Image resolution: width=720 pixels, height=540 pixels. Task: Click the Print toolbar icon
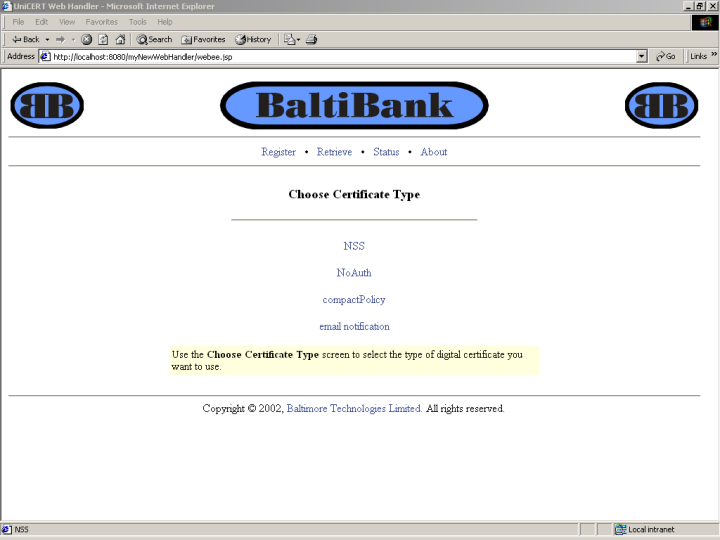311,39
